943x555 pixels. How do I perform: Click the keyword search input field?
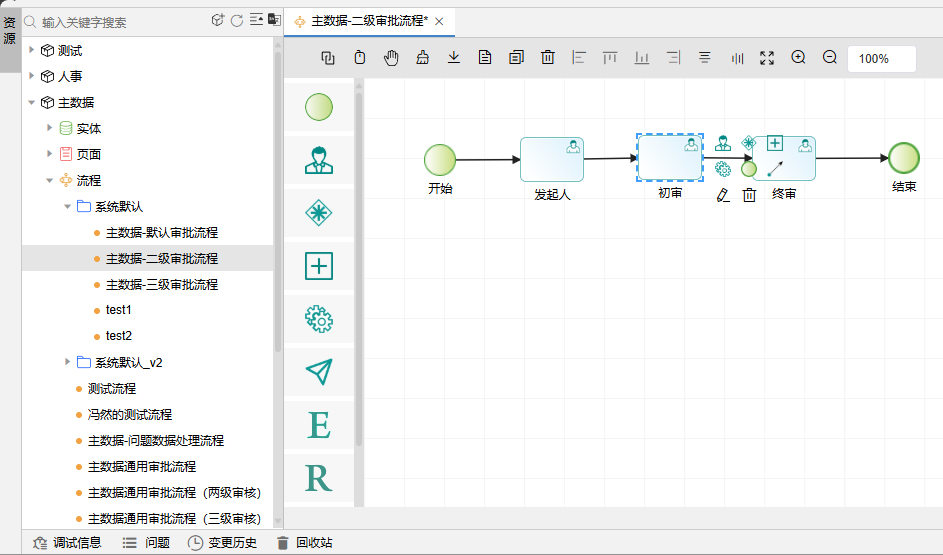120,21
